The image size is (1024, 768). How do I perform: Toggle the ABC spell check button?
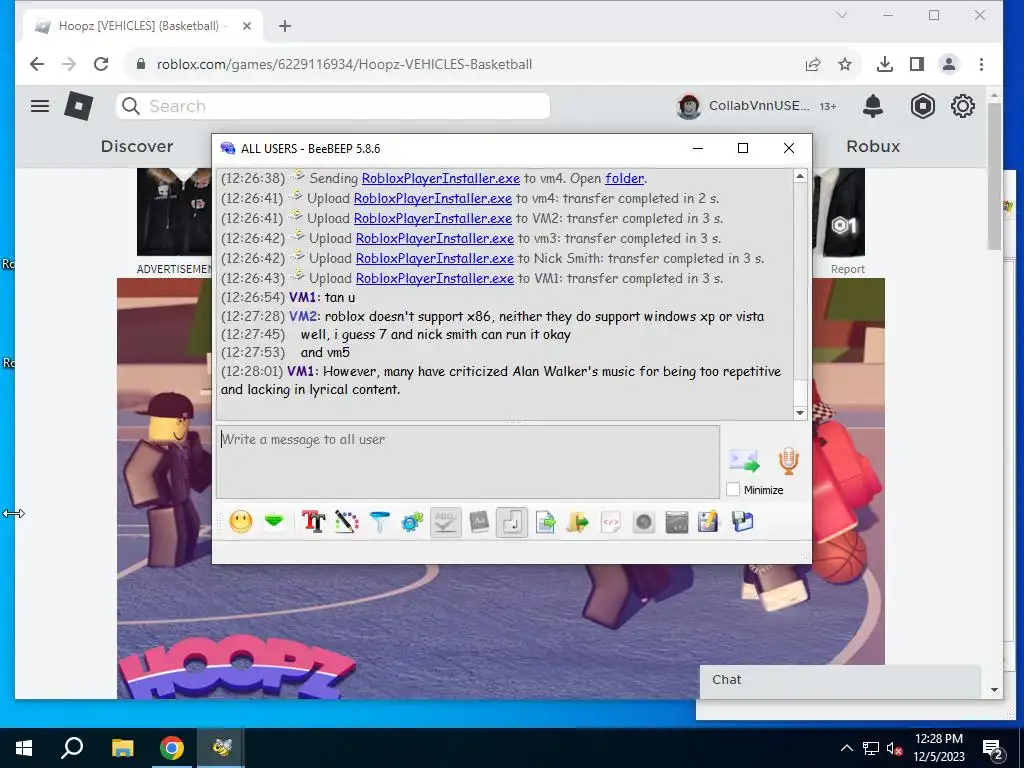coord(445,522)
